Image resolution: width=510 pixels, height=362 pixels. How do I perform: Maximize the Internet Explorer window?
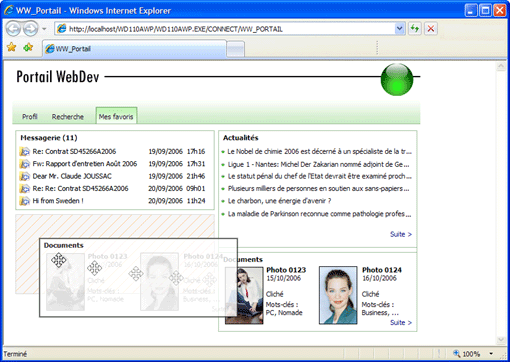(x=485, y=11)
